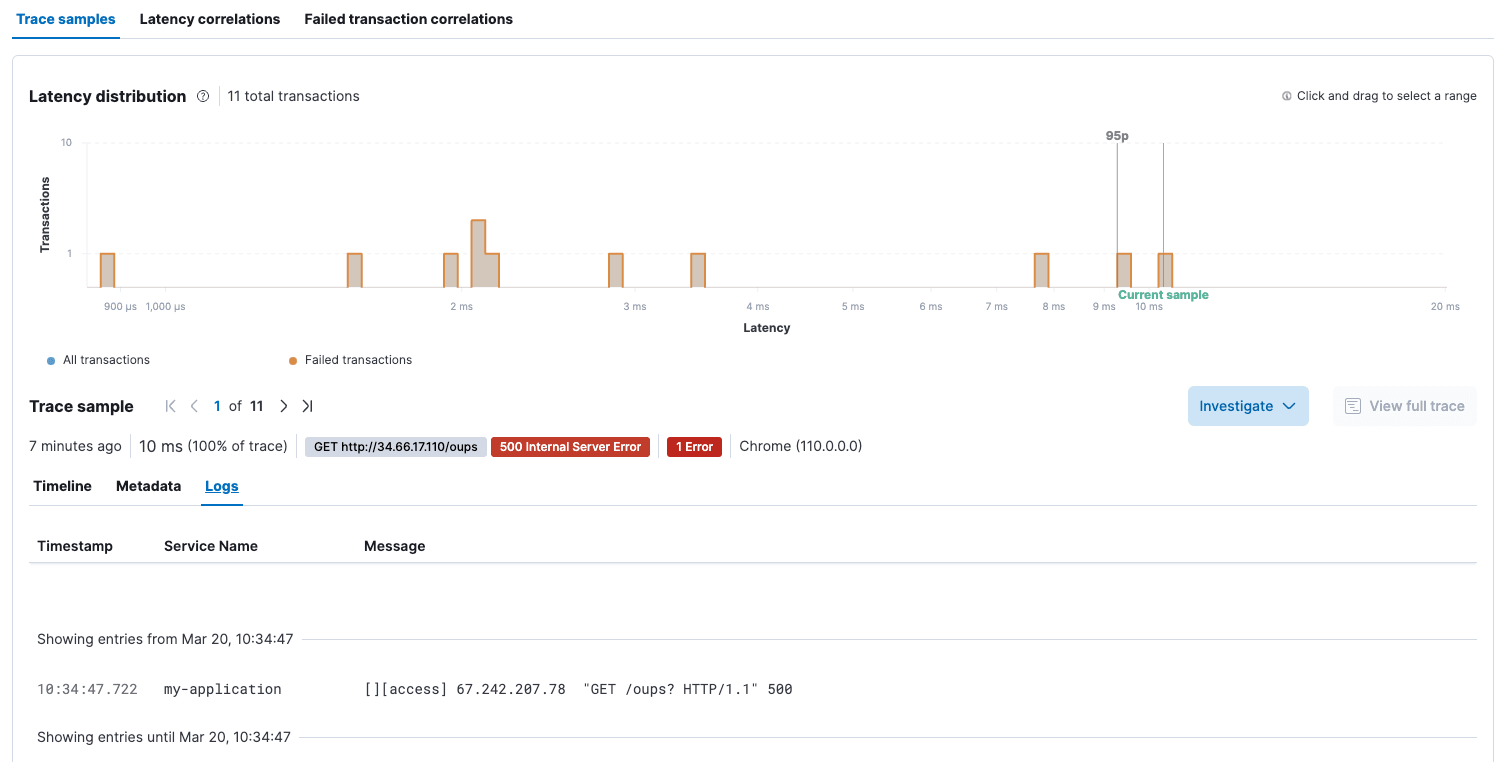
Task: Select the tallest histogram bar near 2 ms
Action: click(x=478, y=252)
